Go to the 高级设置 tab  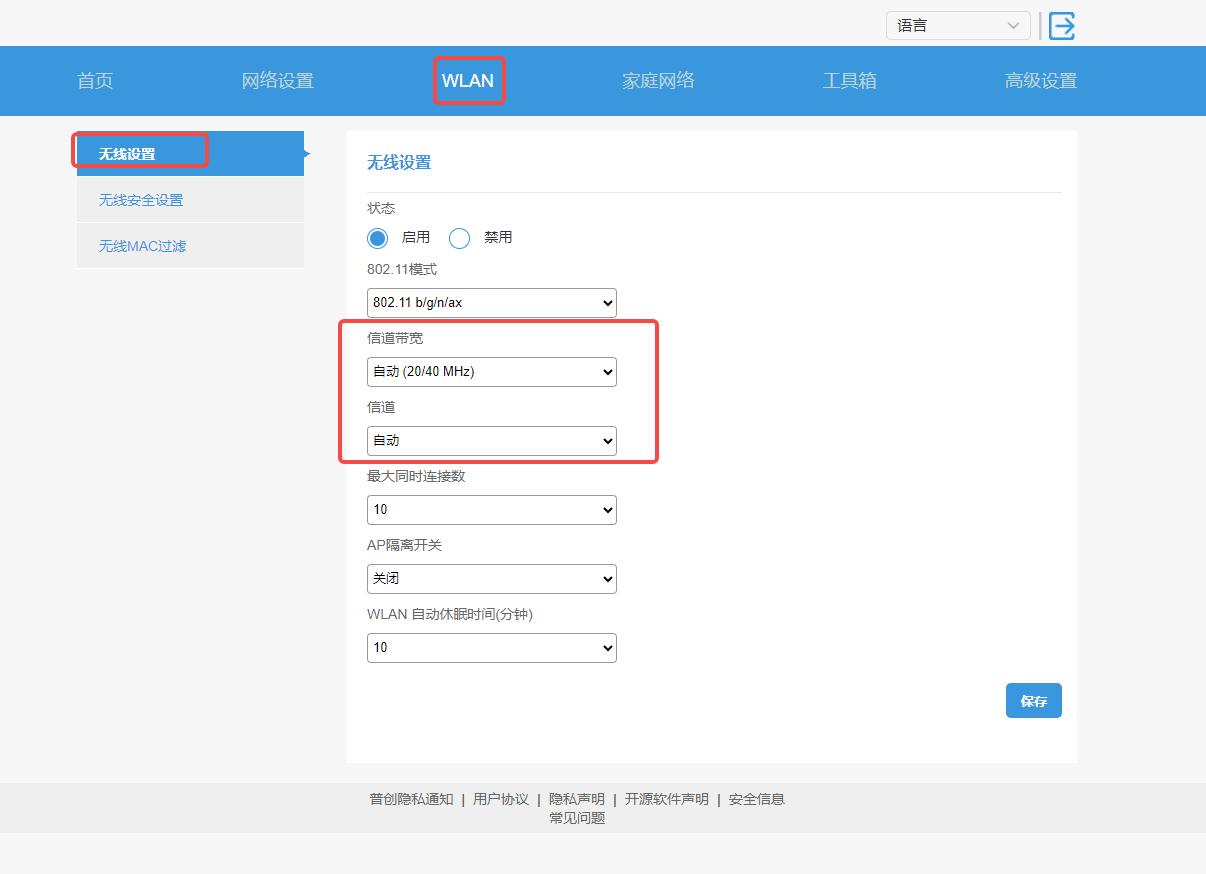pyautogui.click(x=1040, y=81)
